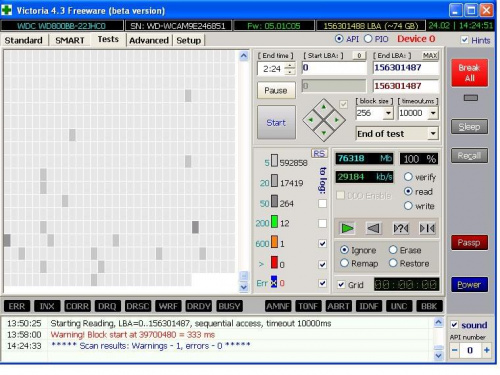Toggle the Hints checkbox
The height and width of the screenshot is (375, 500).
464,40
